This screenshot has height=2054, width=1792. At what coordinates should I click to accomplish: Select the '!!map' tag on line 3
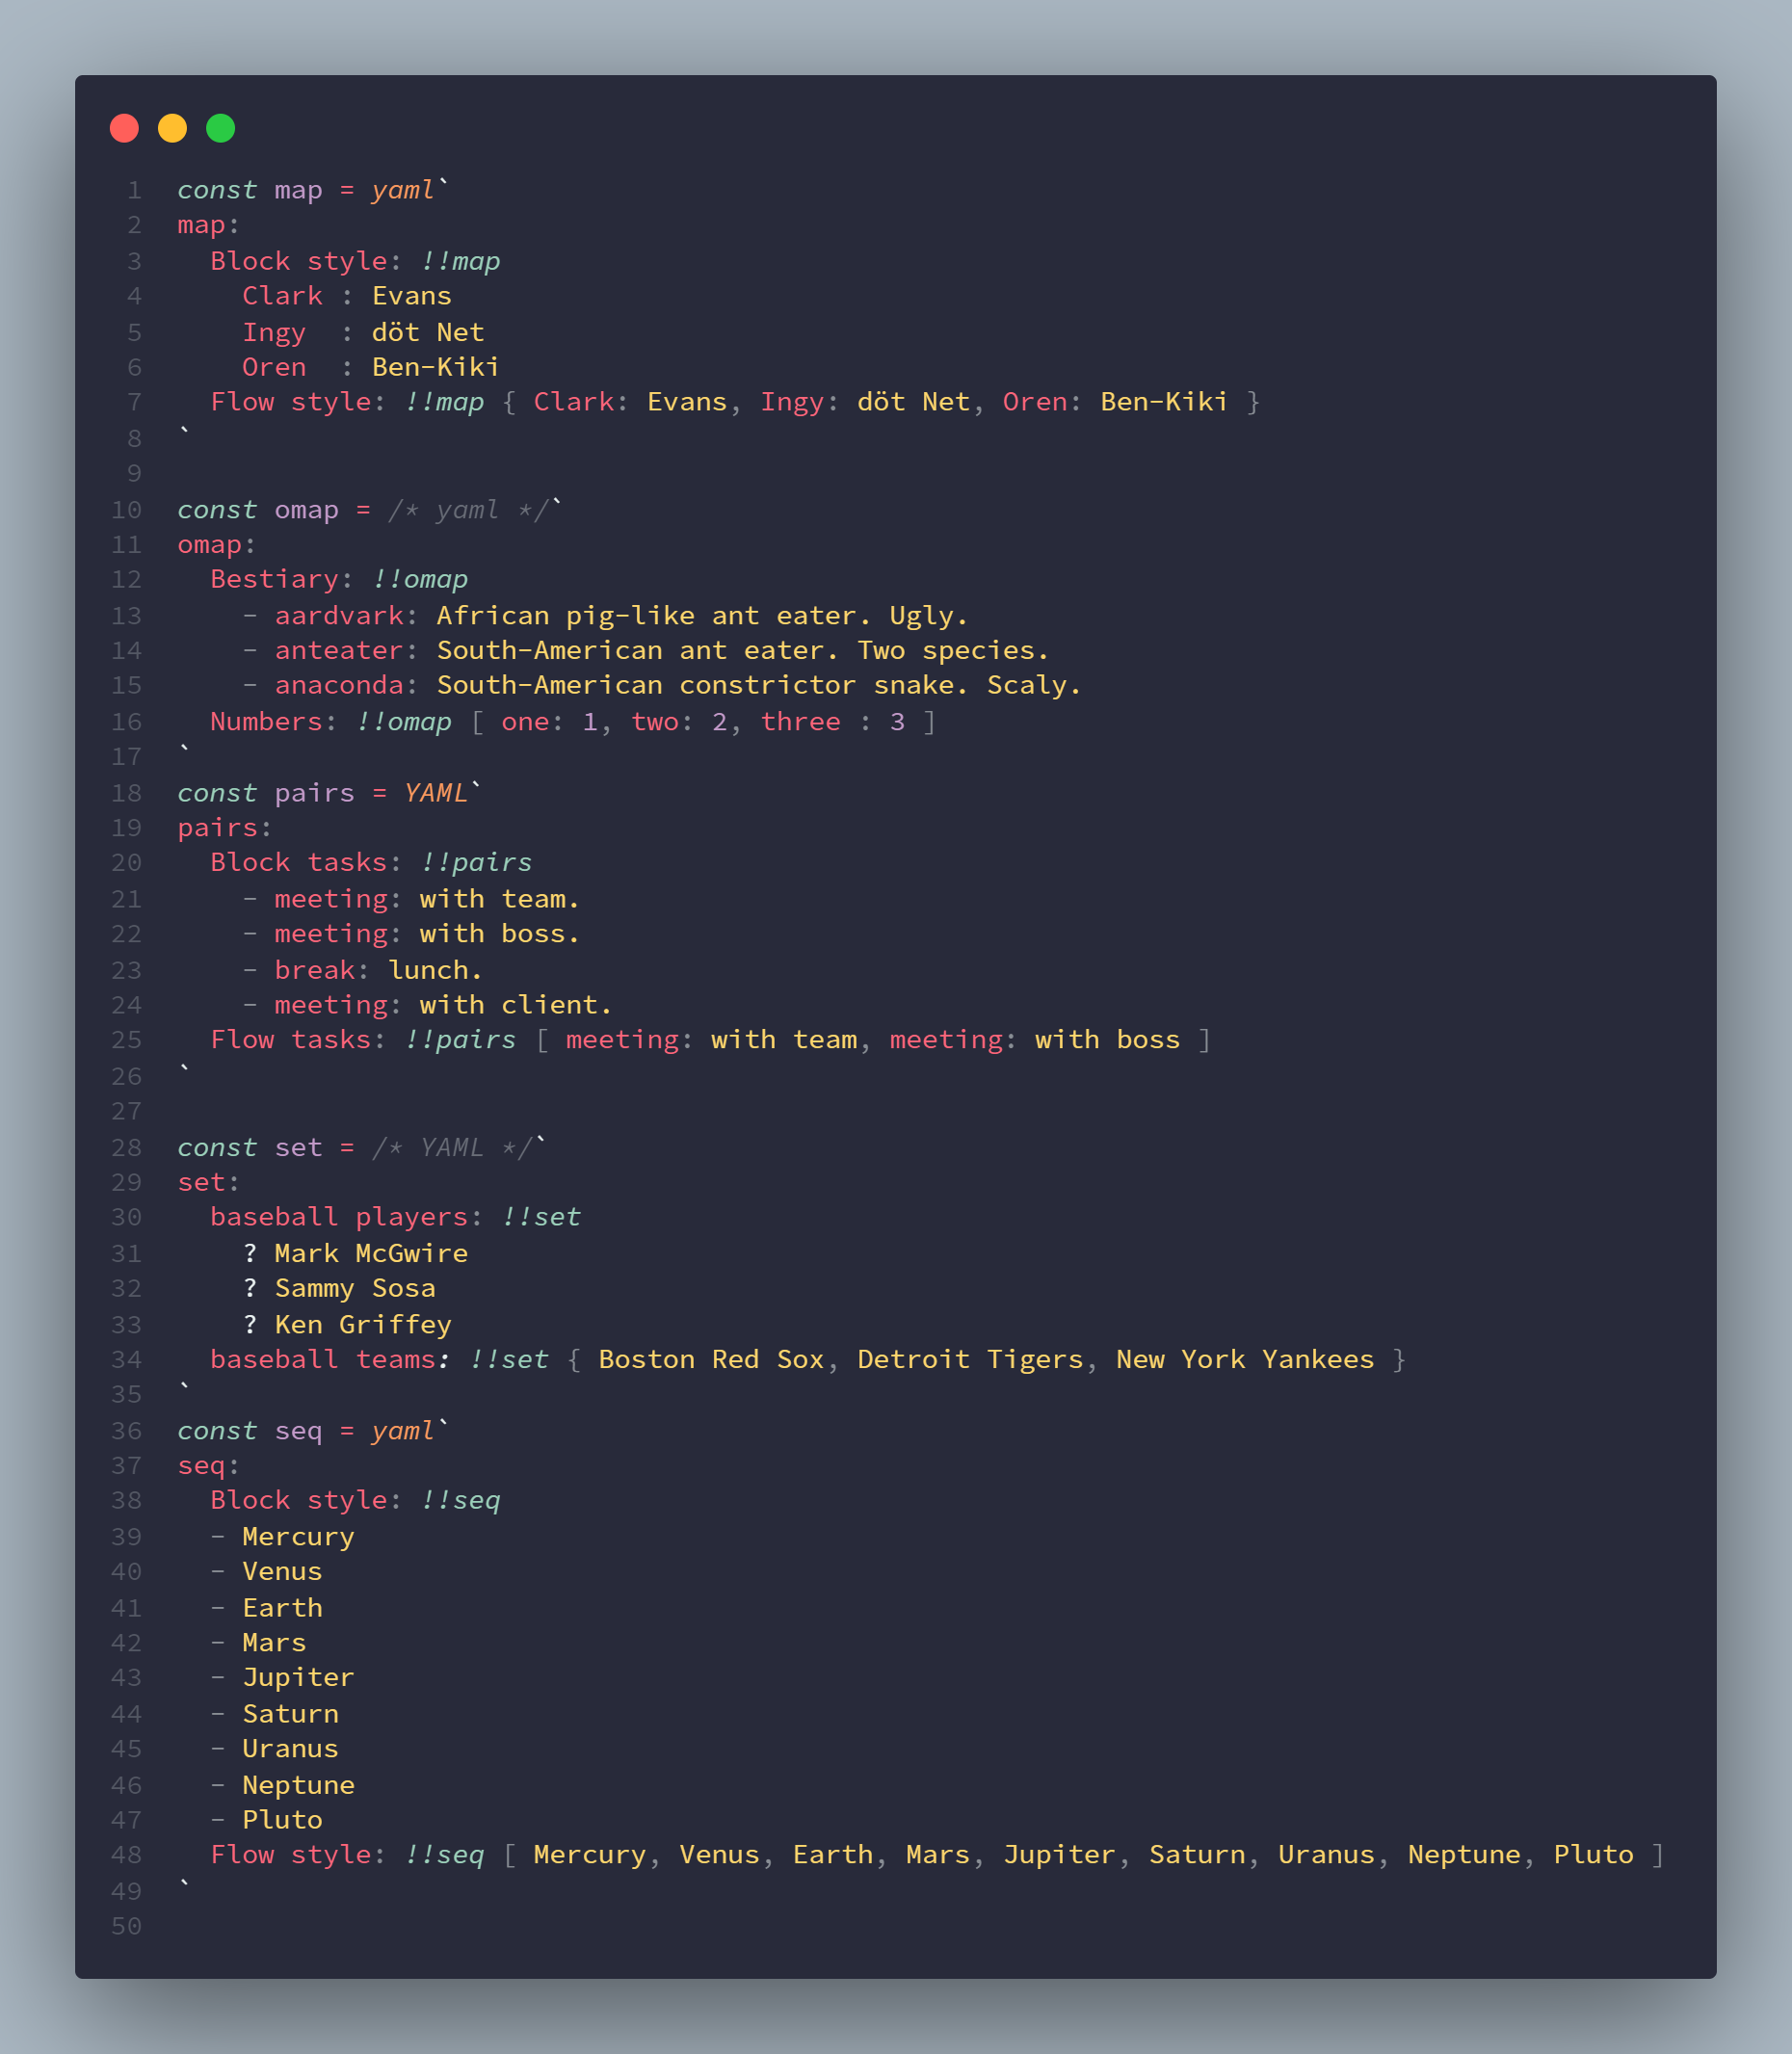click(x=460, y=261)
